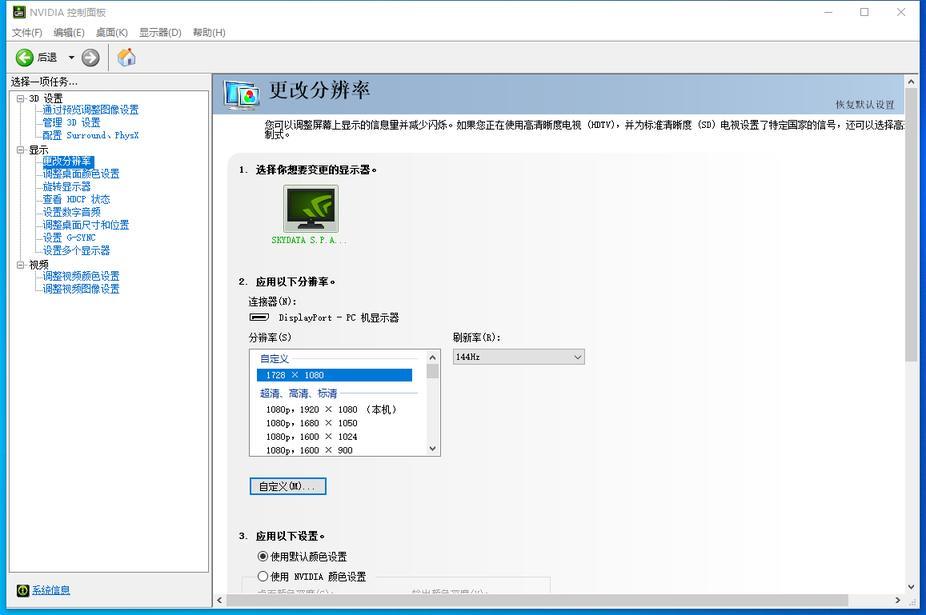Select 1080p, 1600 × 1024 resolution
The image size is (926, 615).
tap(312, 437)
